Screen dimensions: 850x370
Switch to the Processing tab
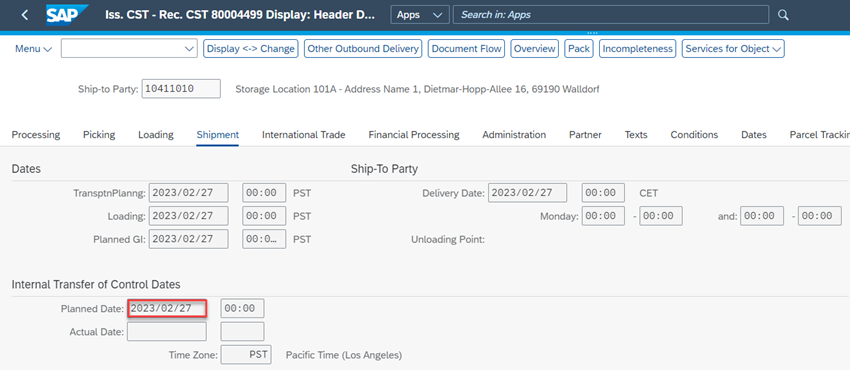(36, 135)
